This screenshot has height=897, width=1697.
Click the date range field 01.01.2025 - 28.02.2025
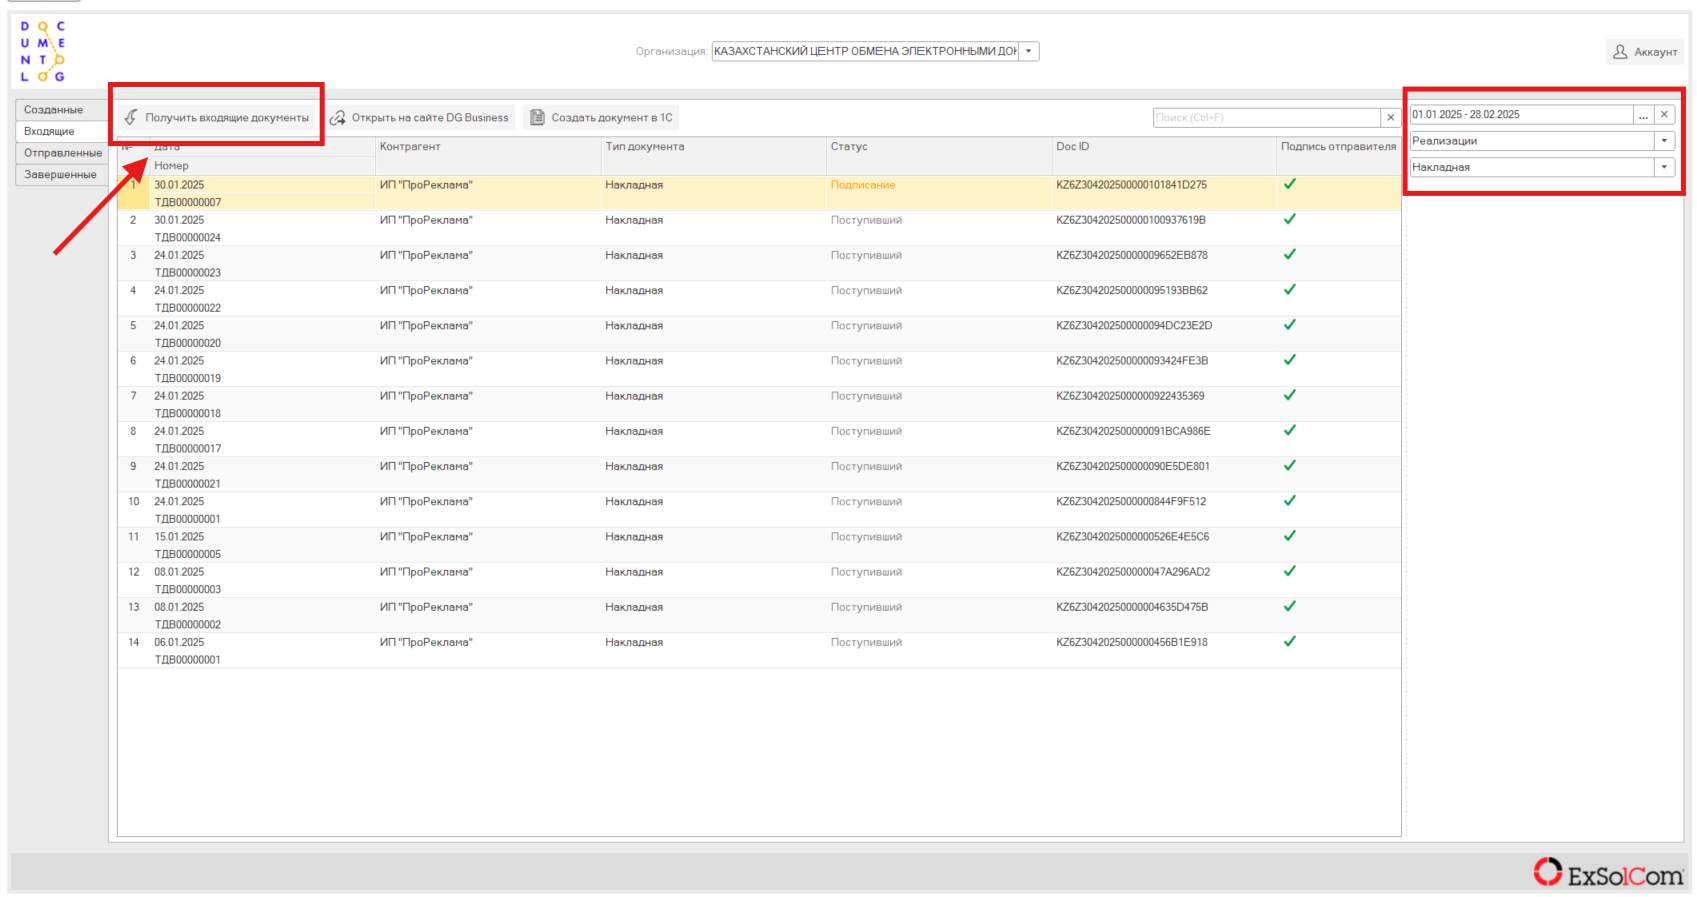pyautogui.click(x=1521, y=115)
